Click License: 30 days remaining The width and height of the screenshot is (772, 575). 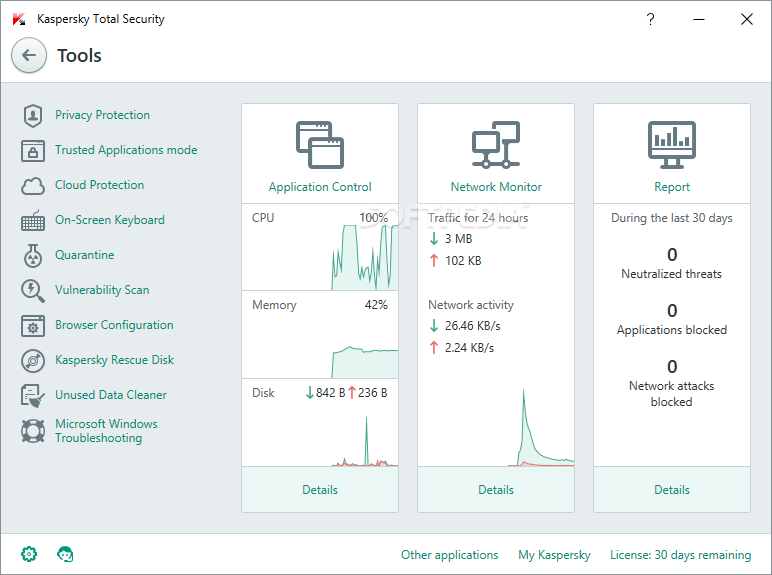(680, 555)
